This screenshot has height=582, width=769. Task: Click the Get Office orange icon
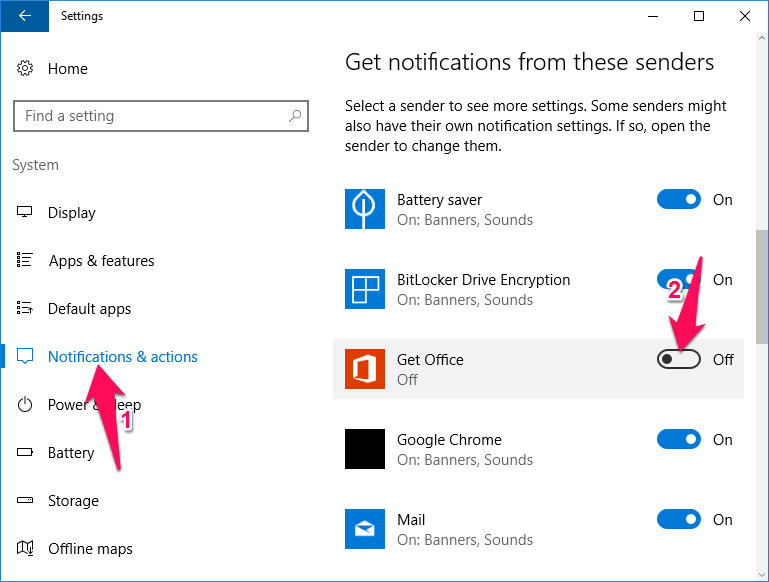coord(365,369)
